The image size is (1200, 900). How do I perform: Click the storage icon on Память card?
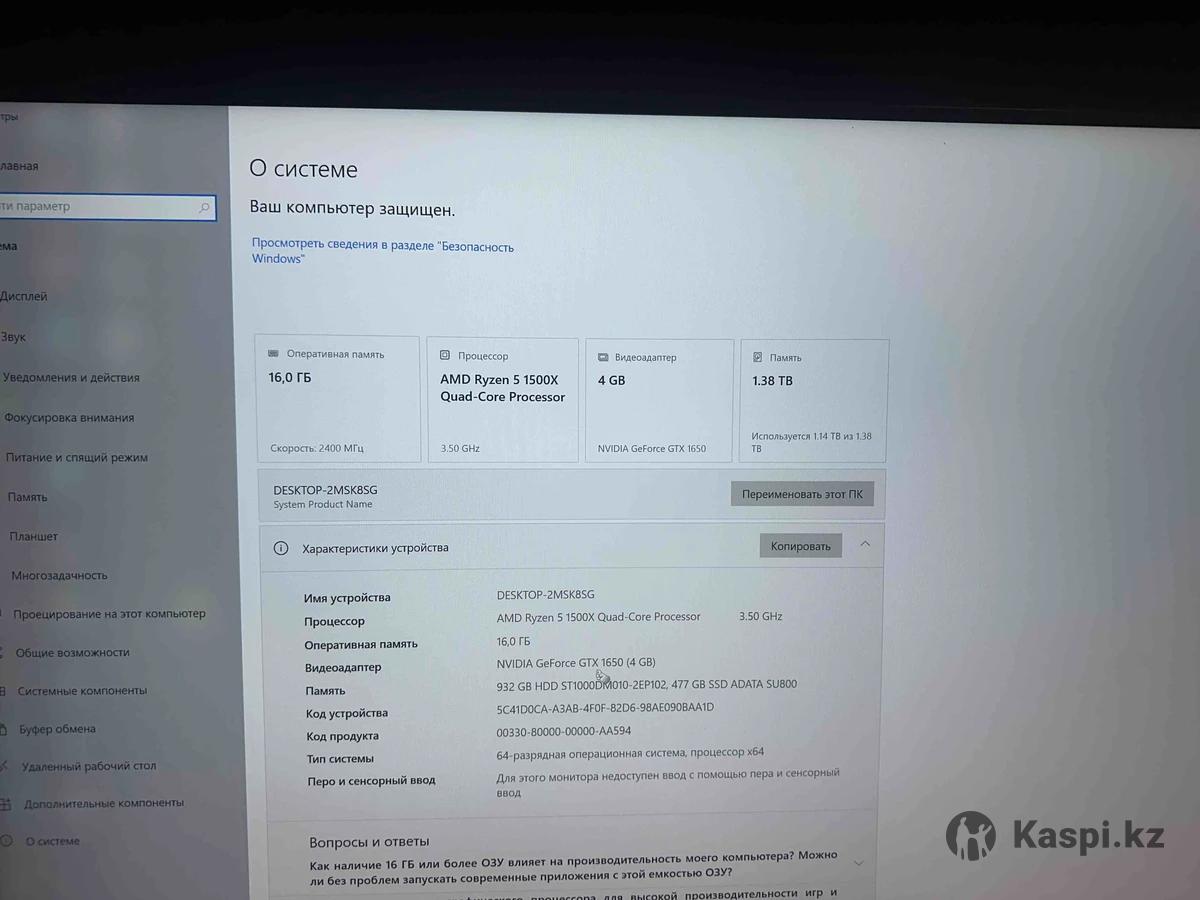[757, 357]
